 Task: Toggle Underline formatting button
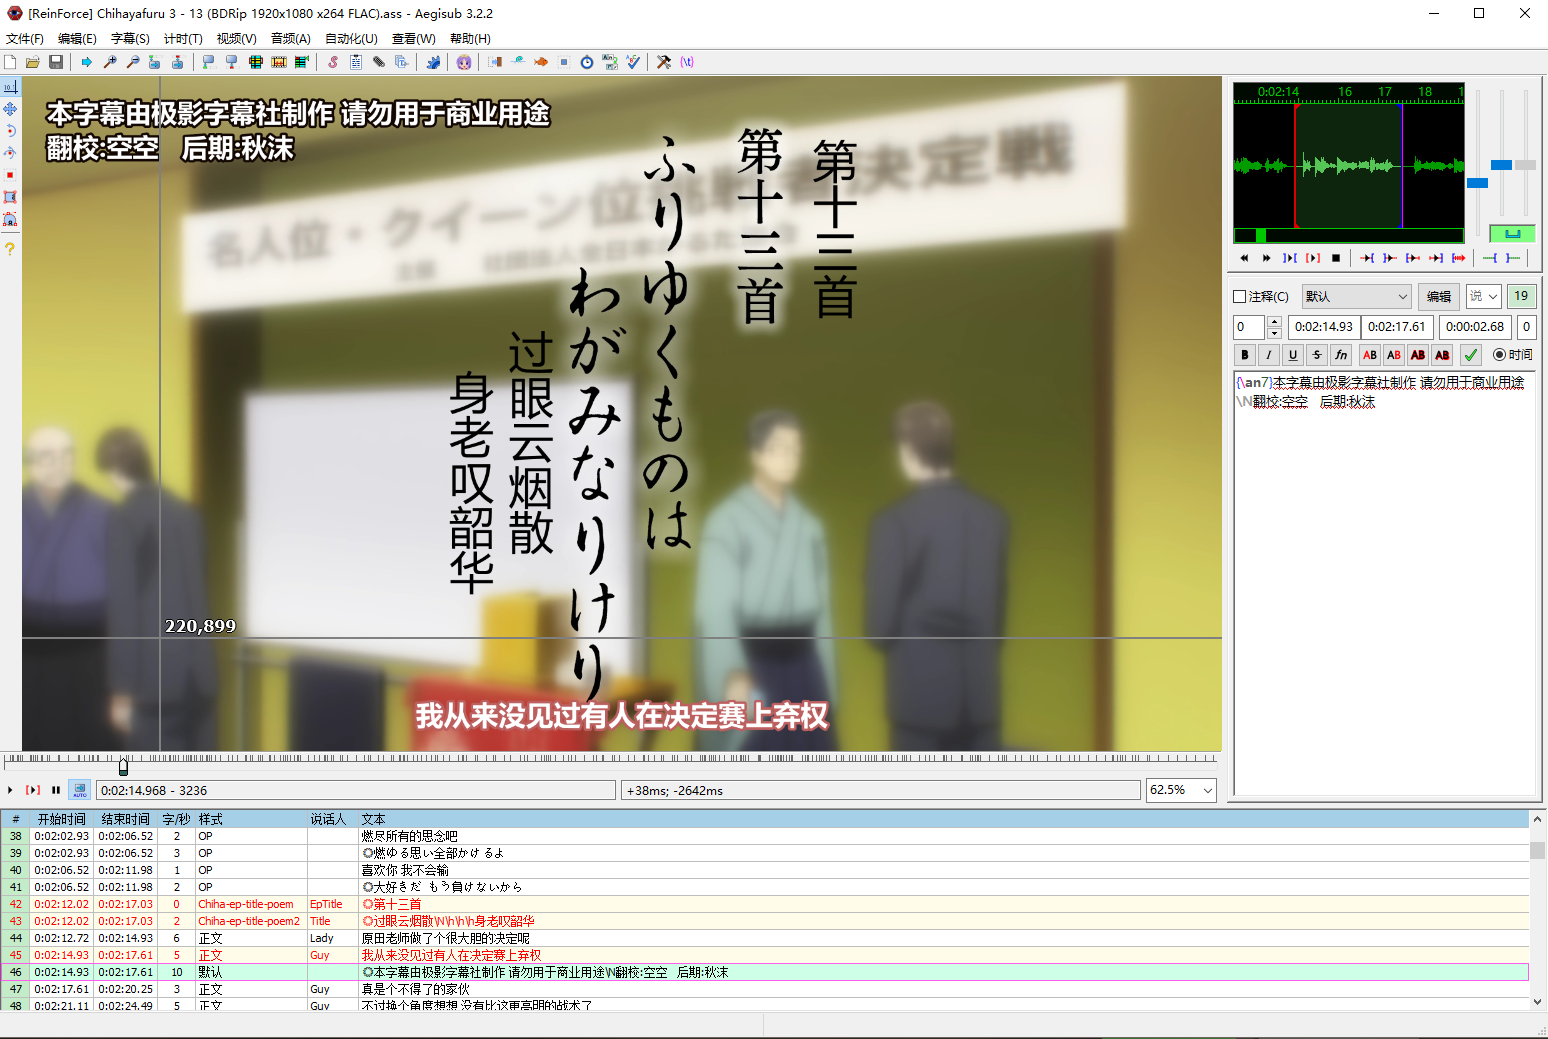point(1293,355)
